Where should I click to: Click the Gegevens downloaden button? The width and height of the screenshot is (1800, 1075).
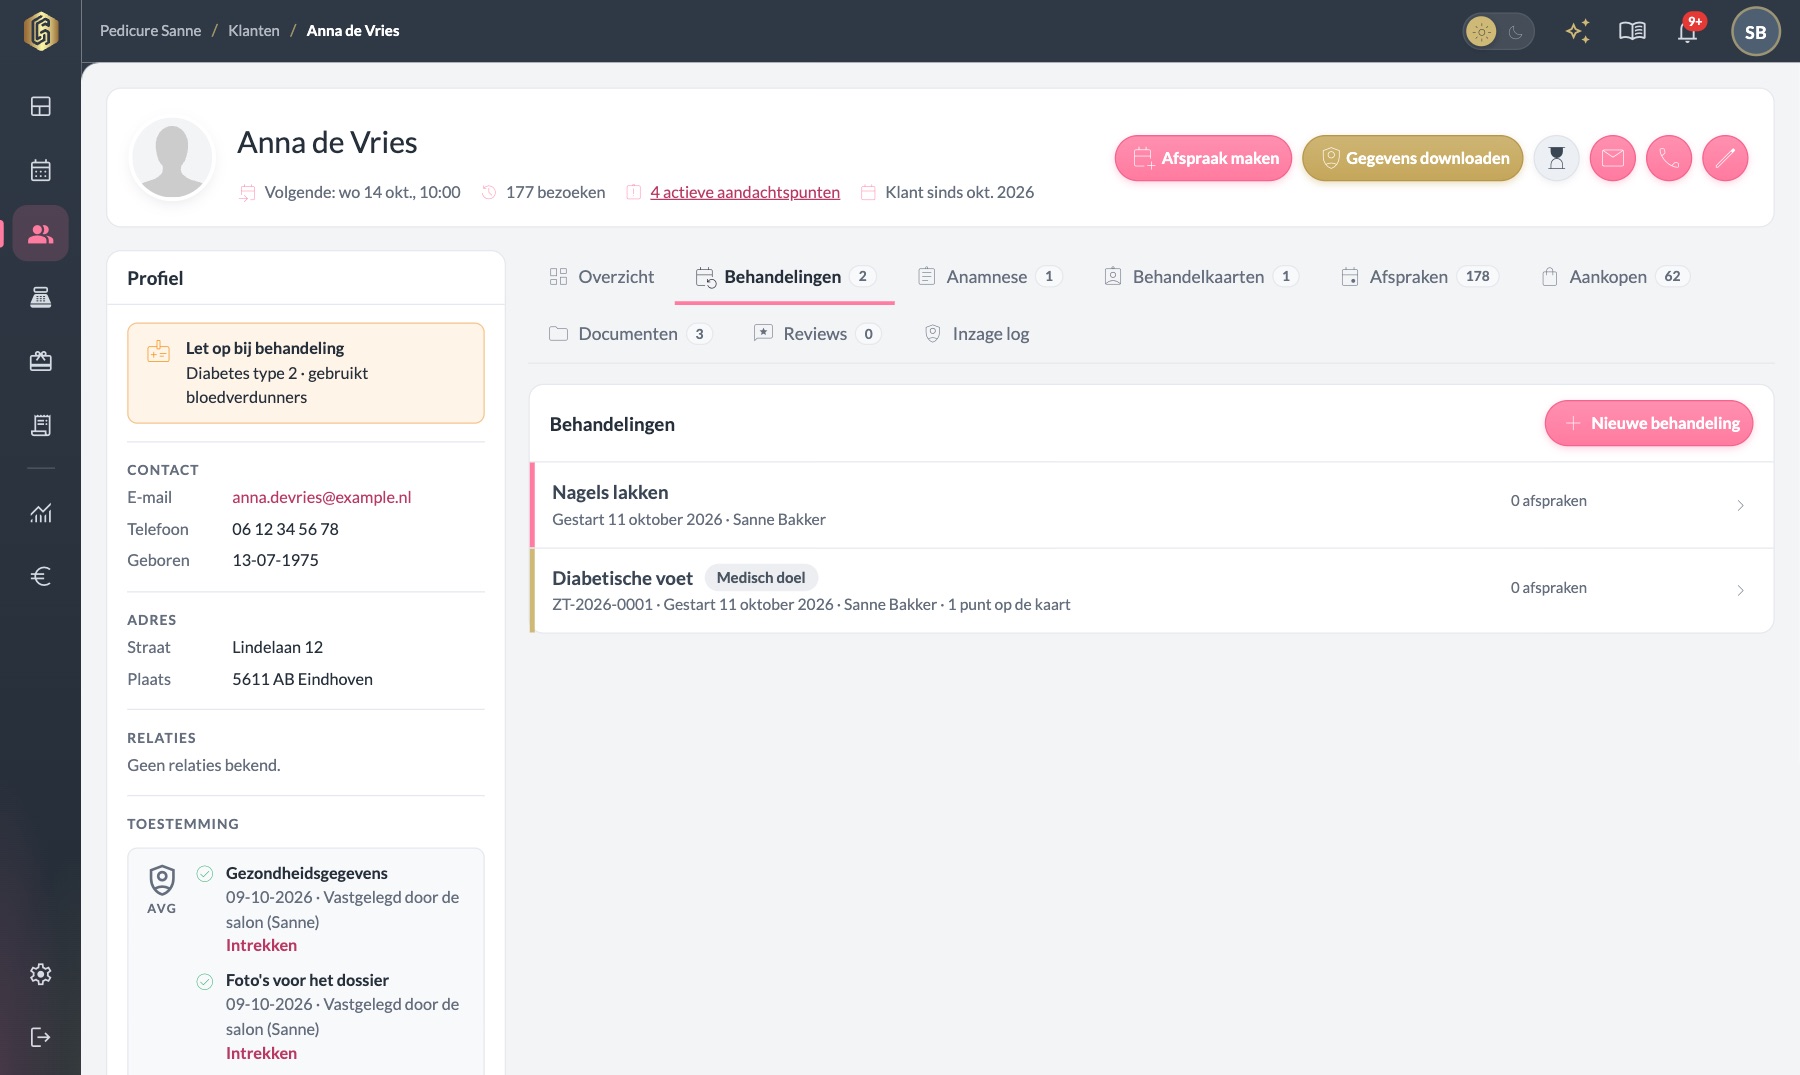pos(1412,158)
